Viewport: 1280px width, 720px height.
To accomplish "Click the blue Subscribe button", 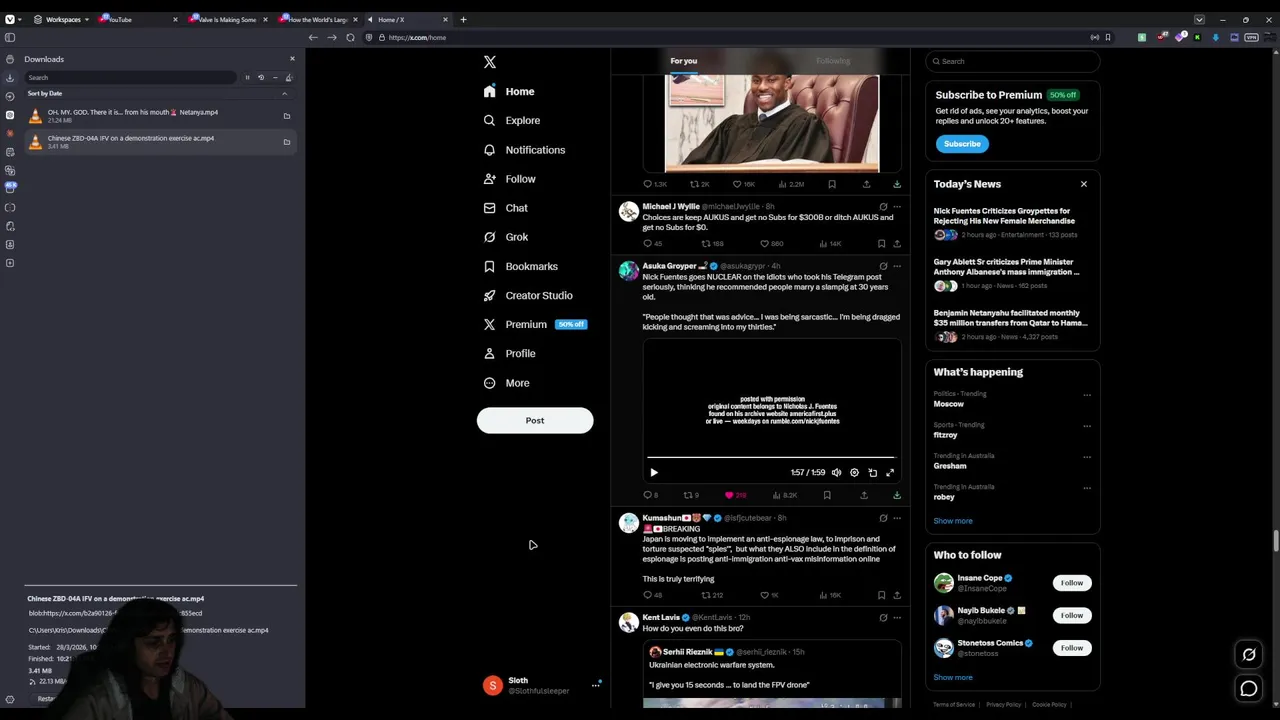I will [962, 144].
